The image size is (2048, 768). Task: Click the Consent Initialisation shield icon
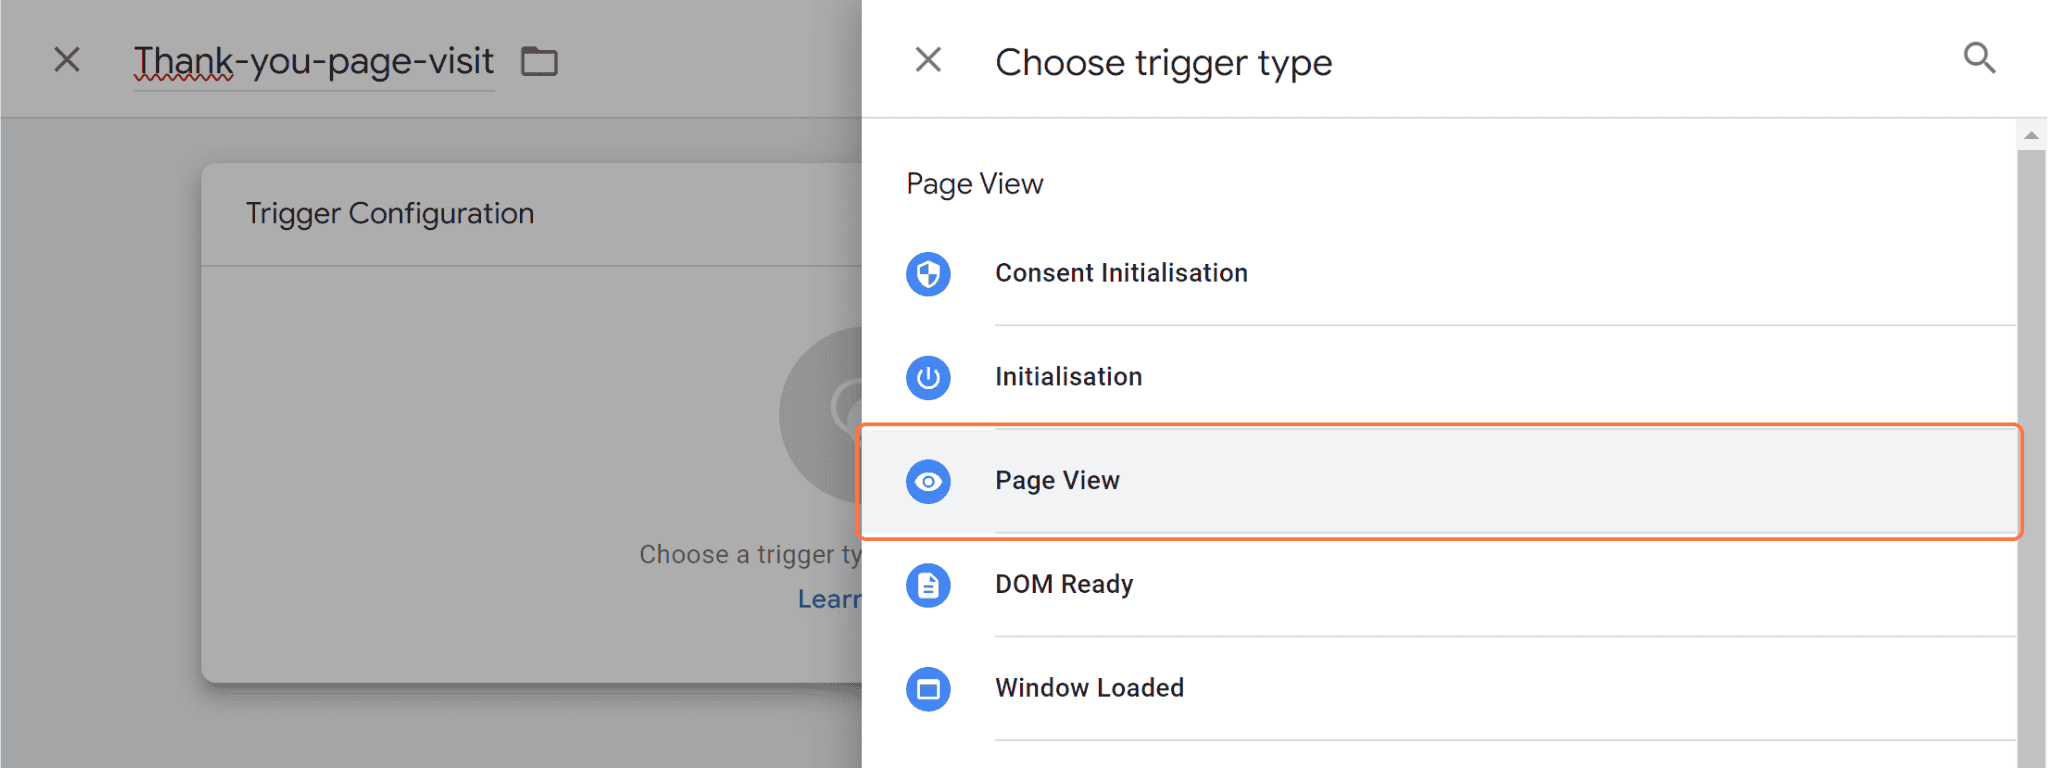928,274
